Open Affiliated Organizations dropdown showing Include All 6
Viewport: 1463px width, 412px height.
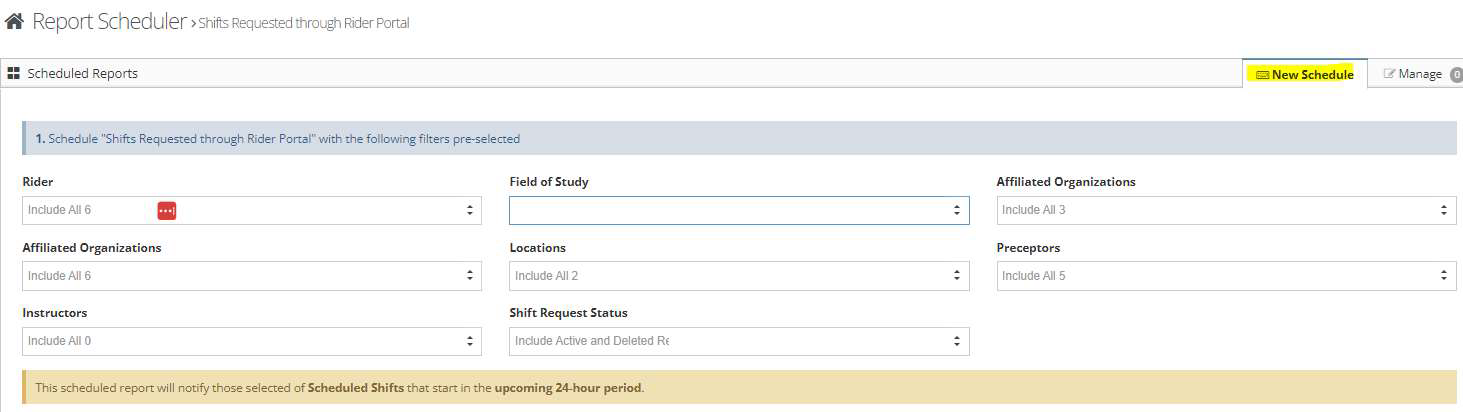point(250,276)
